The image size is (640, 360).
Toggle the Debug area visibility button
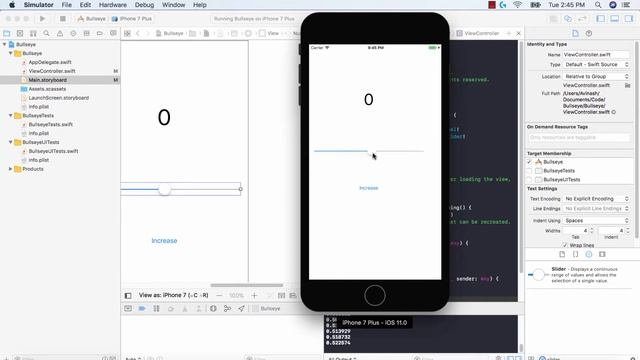[615, 19]
